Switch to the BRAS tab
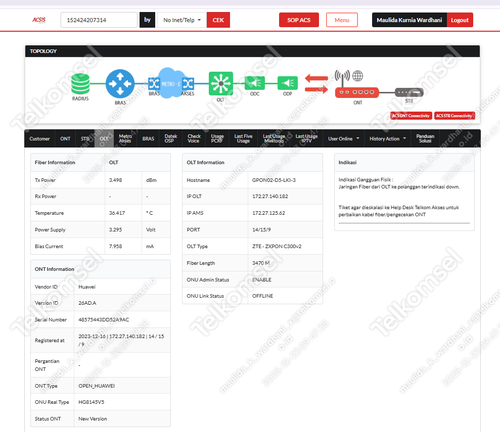Screen dimensions: 500x432 tap(148, 139)
